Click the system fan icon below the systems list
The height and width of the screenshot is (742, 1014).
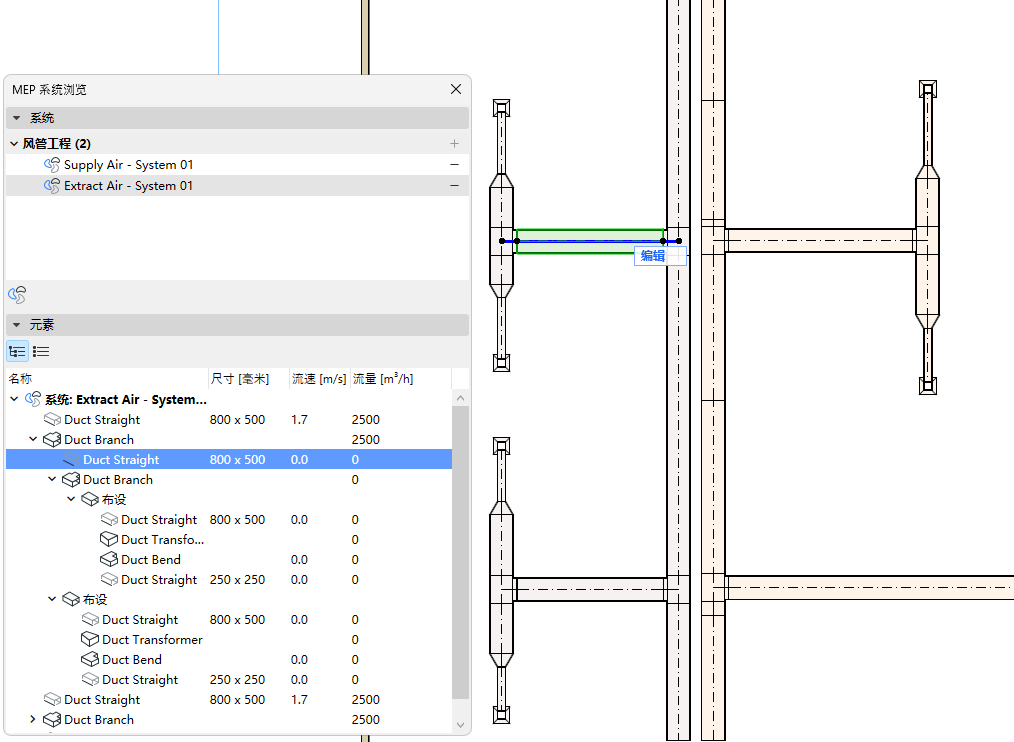coord(17,295)
